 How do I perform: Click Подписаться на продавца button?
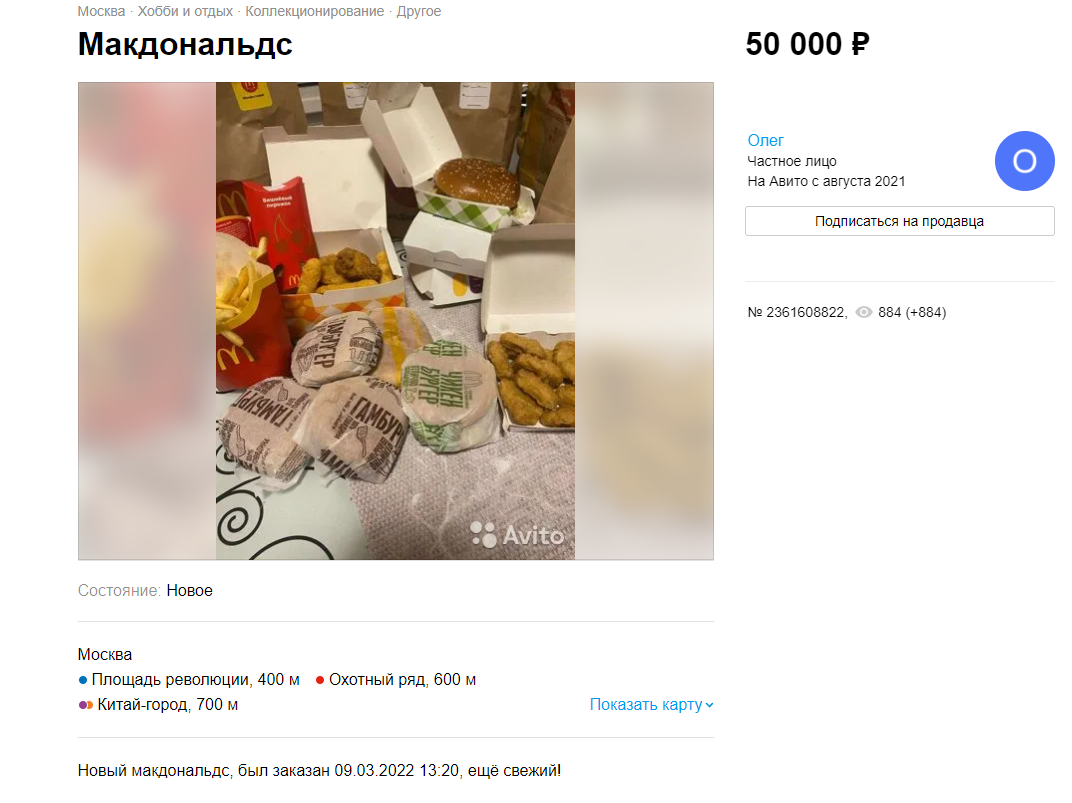(899, 221)
